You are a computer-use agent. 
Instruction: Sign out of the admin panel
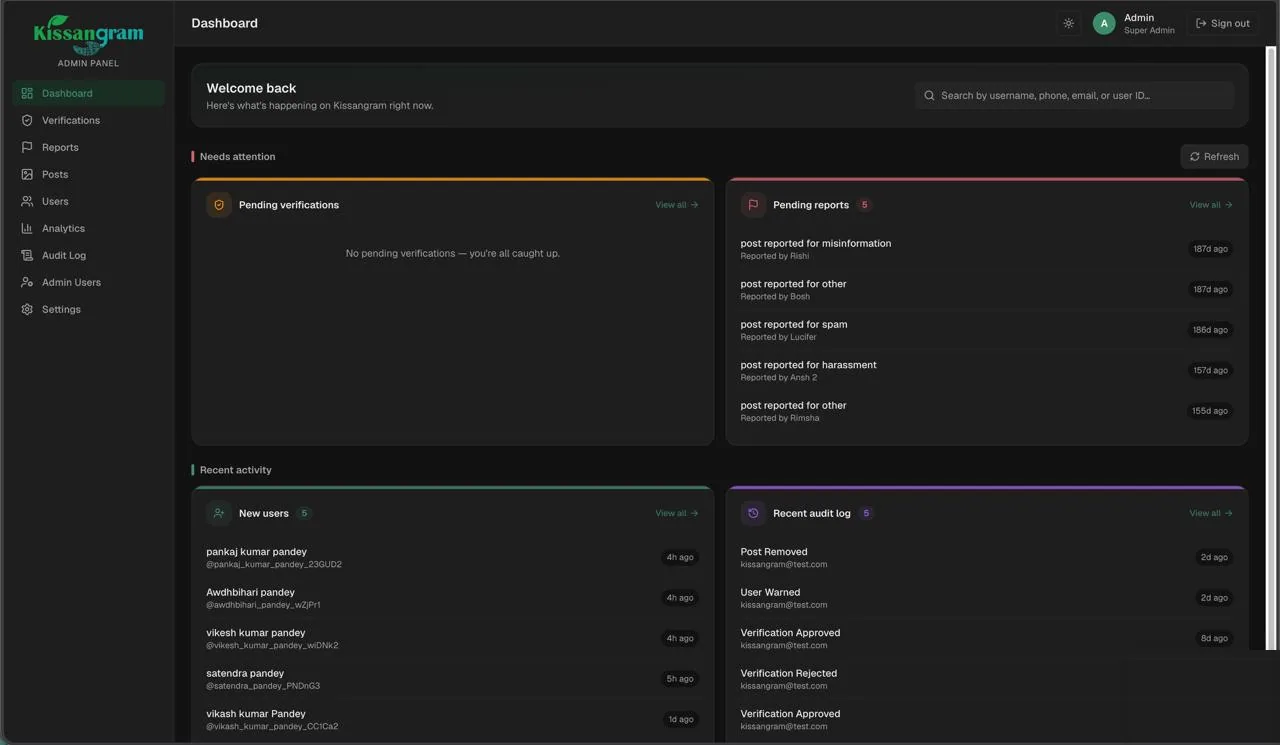click(1223, 23)
